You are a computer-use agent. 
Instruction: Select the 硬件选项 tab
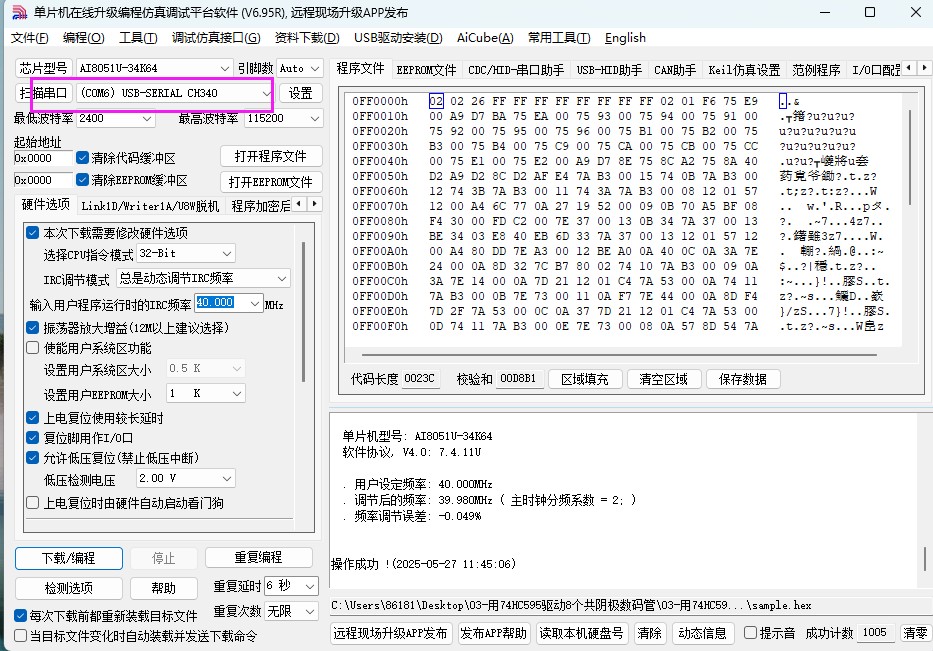(46, 205)
